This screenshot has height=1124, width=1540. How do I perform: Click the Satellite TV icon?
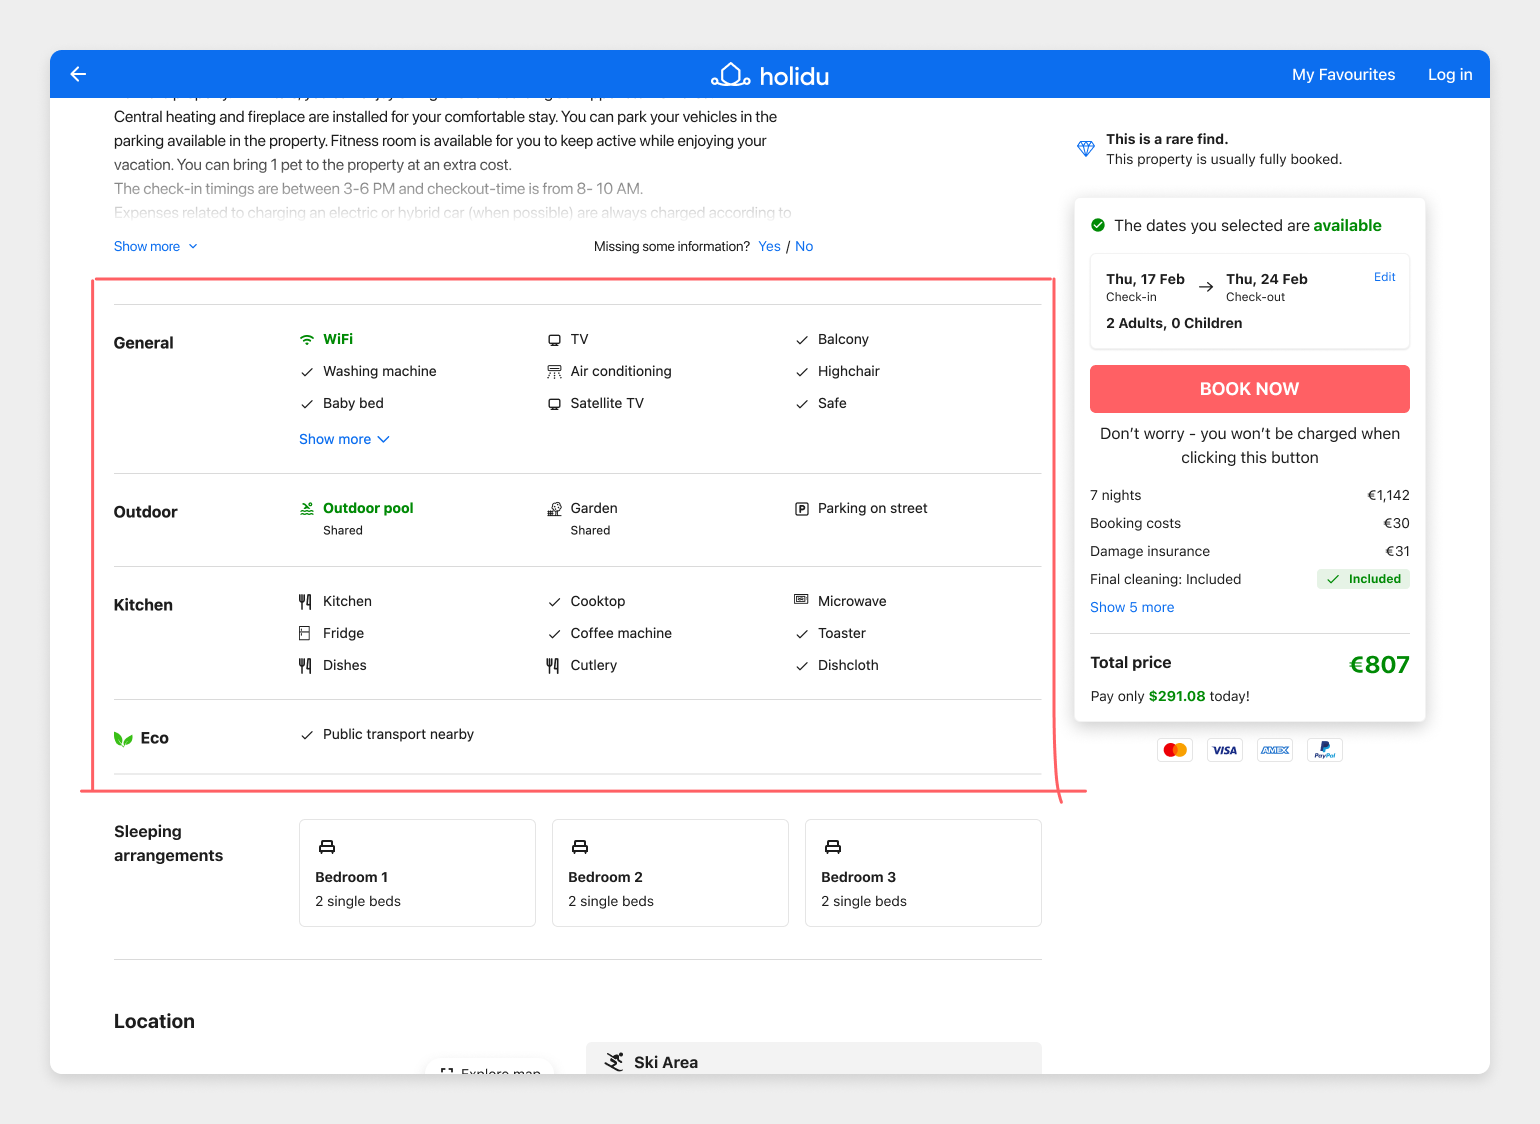(x=554, y=404)
